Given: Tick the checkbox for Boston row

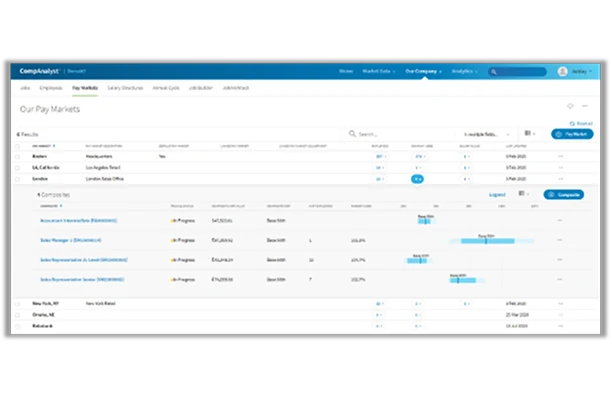Looking at the screenshot, I should [17, 157].
